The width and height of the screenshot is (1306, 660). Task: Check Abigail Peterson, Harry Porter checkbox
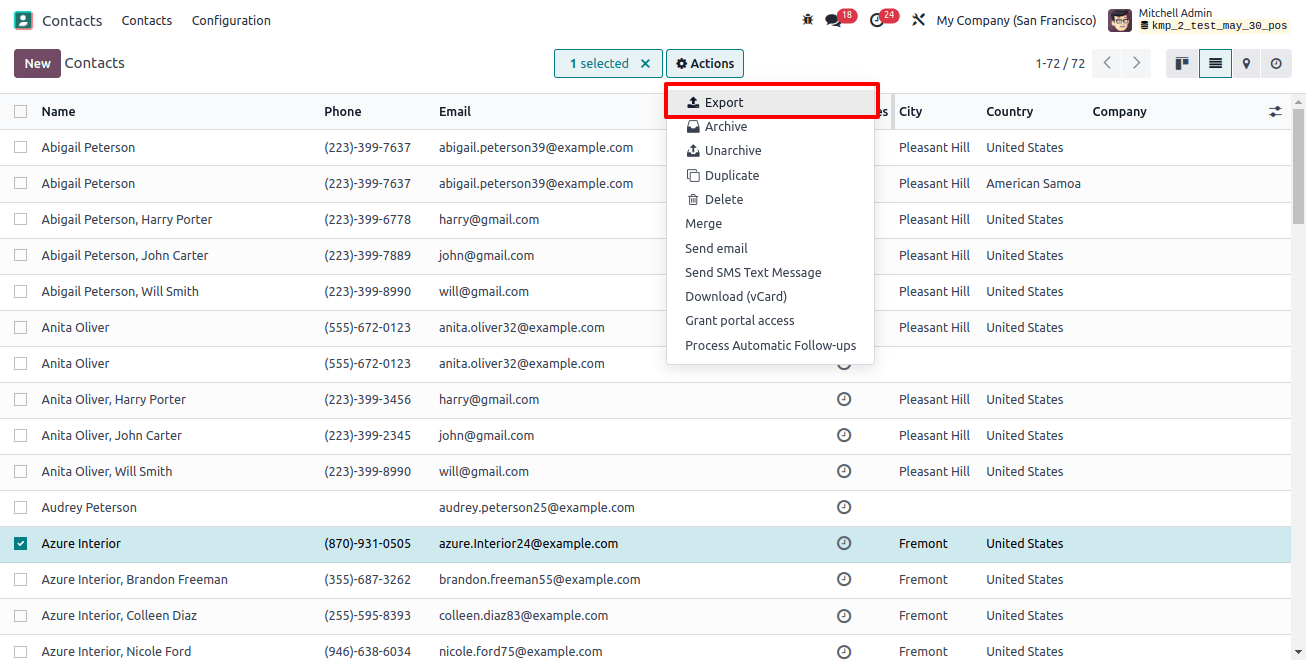click(20, 220)
